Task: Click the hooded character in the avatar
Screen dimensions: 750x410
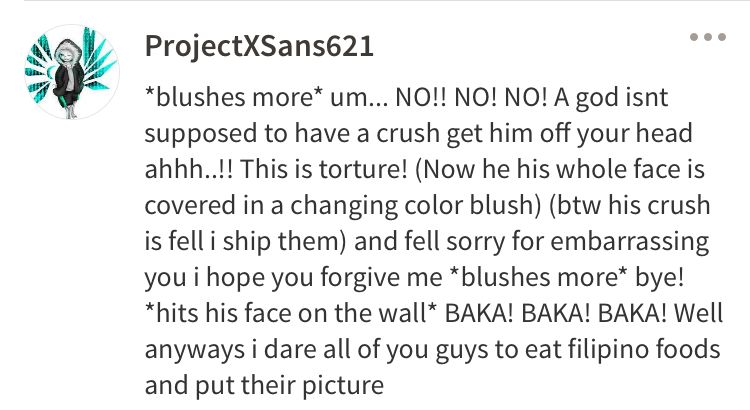Action: click(68, 78)
